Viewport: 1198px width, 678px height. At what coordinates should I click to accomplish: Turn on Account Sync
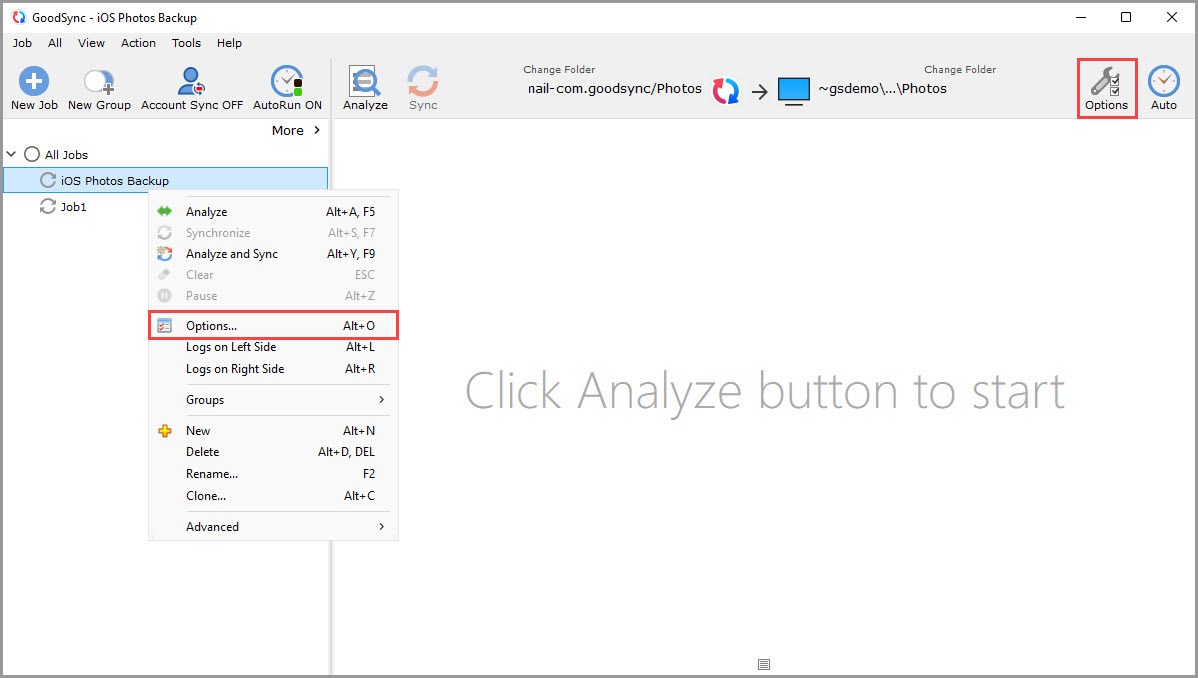tap(190, 87)
